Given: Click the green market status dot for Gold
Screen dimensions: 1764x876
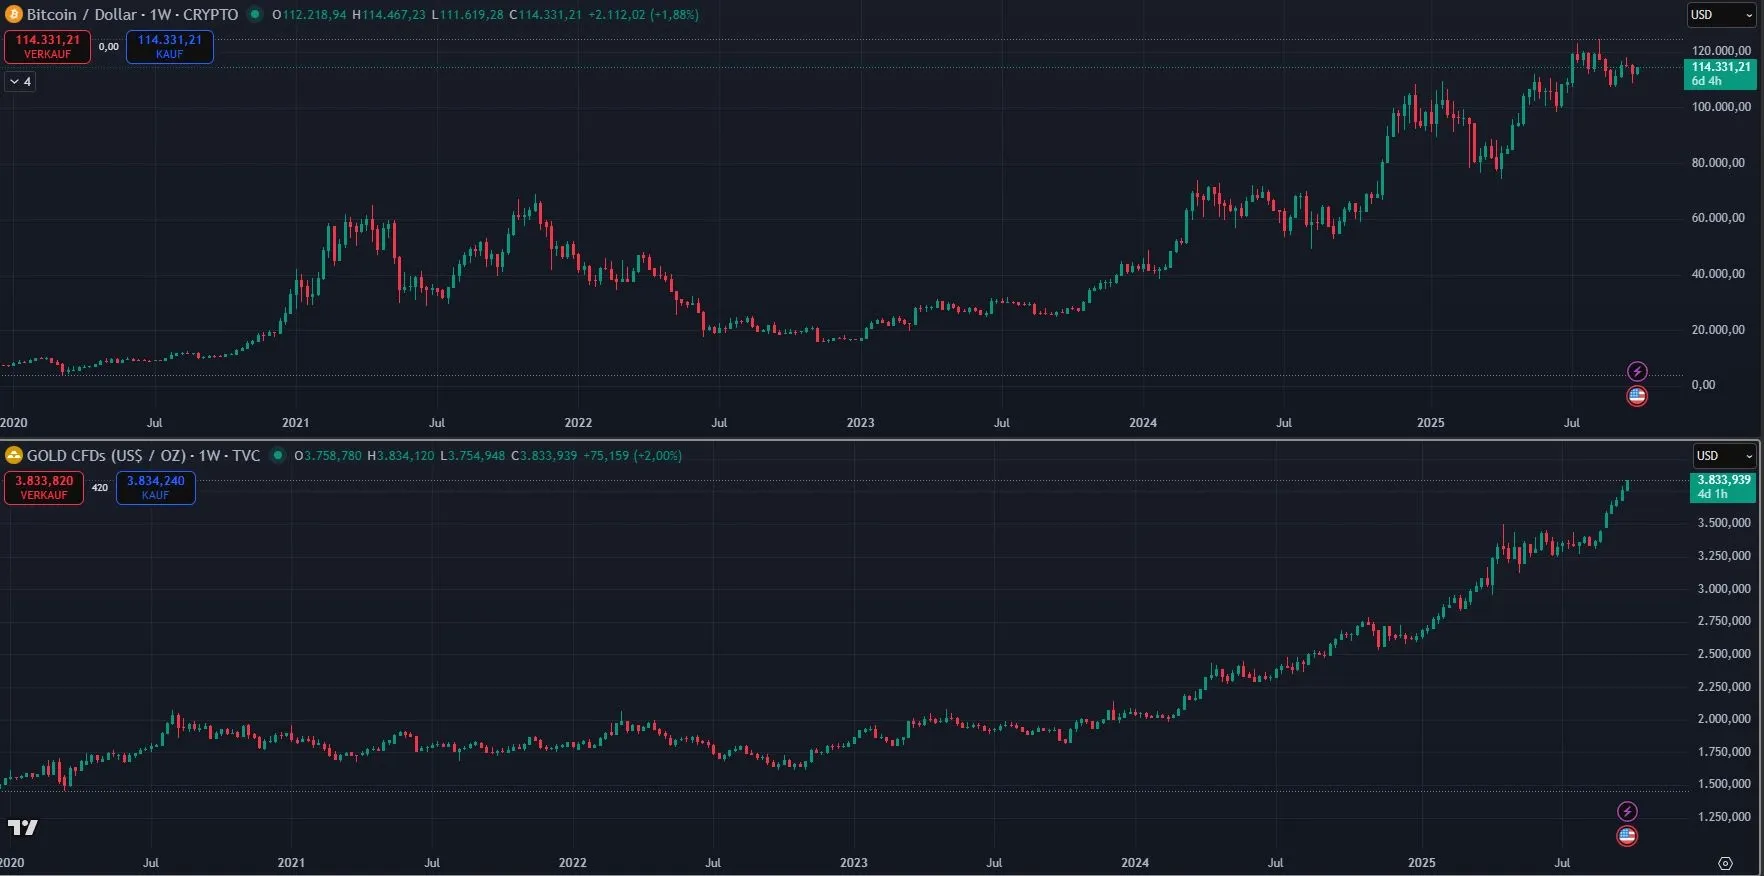Looking at the screenshot, I should click(x=277, y=456).
